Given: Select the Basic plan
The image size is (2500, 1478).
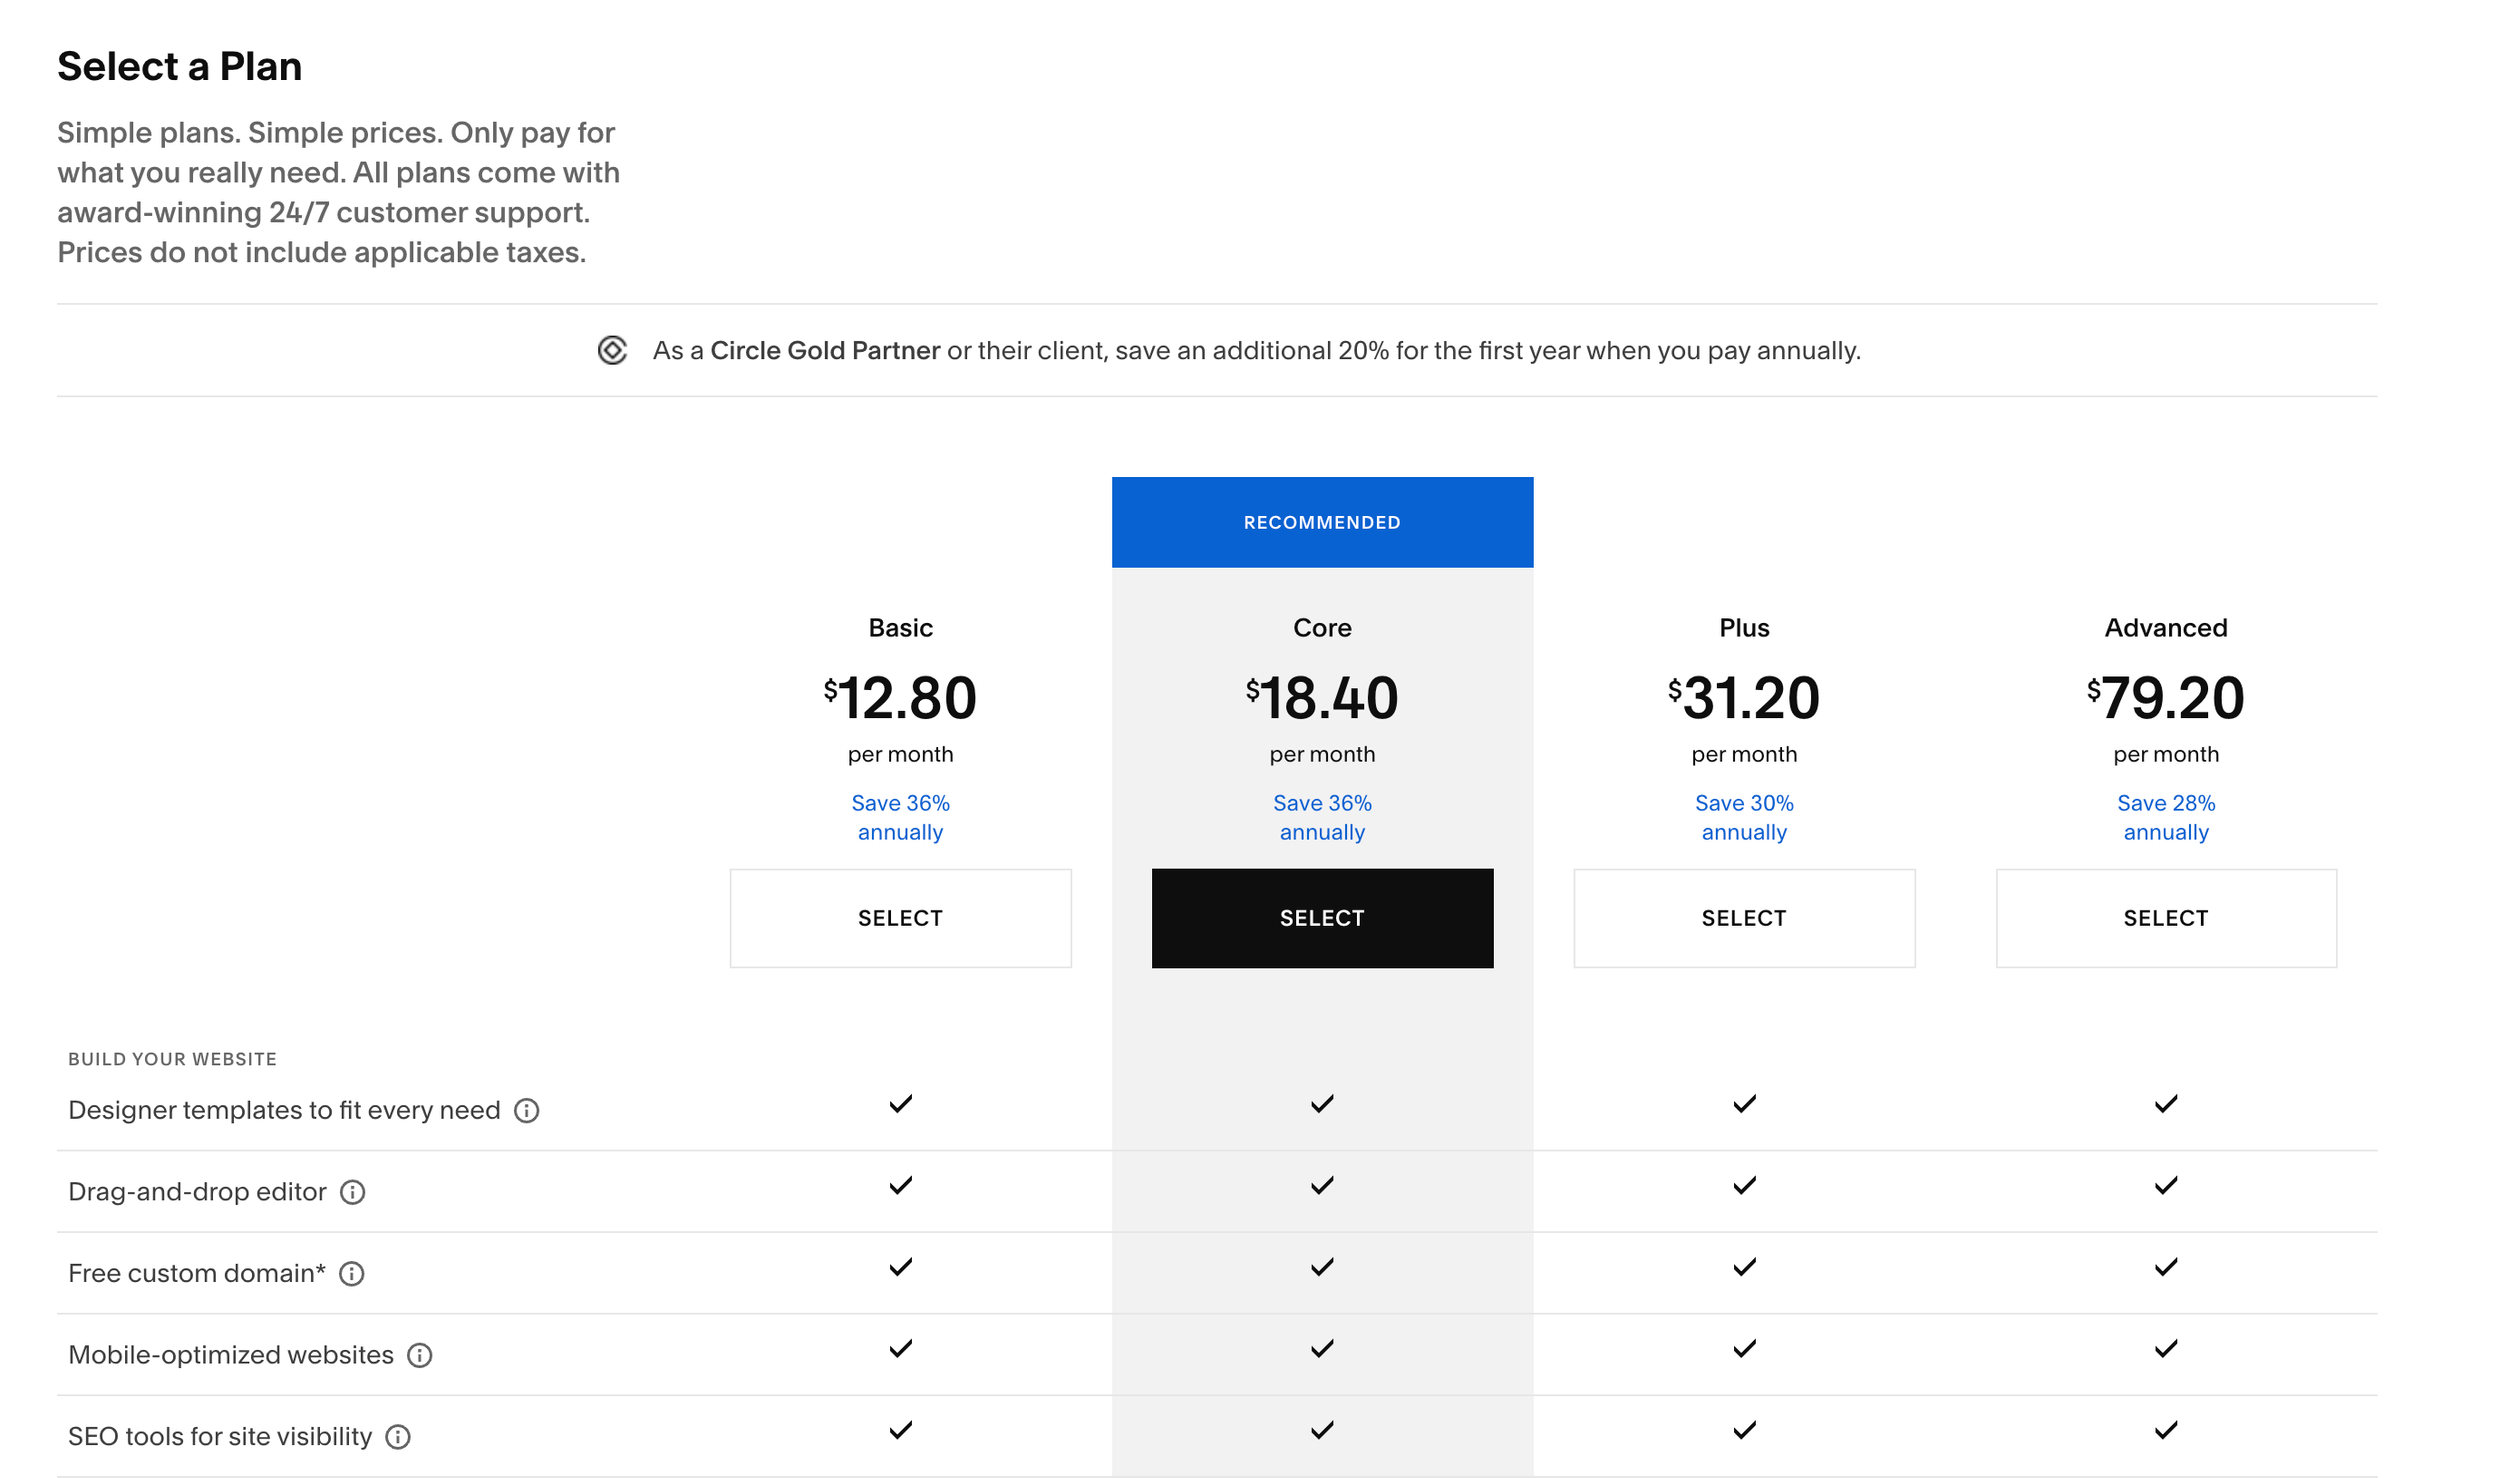Looking at the screenshot, I should [900, 918].
